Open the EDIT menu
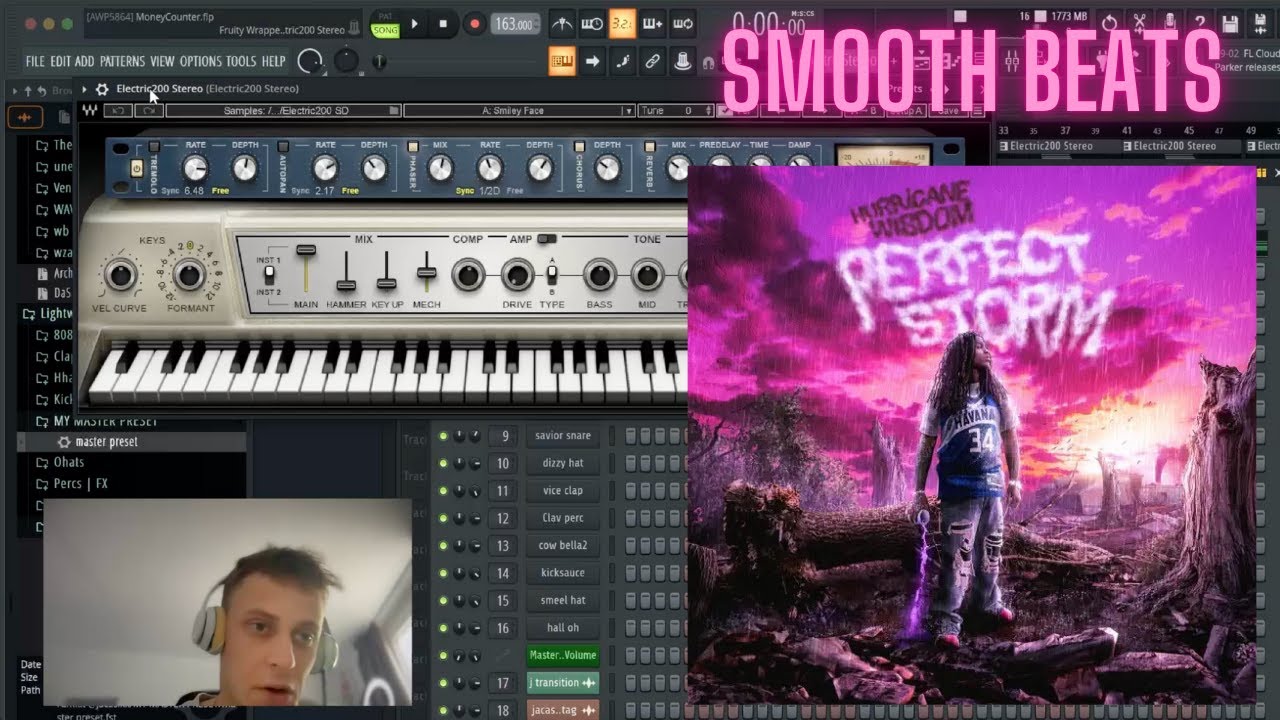This screenshot has height=720, width=1280. pos(61,62)
